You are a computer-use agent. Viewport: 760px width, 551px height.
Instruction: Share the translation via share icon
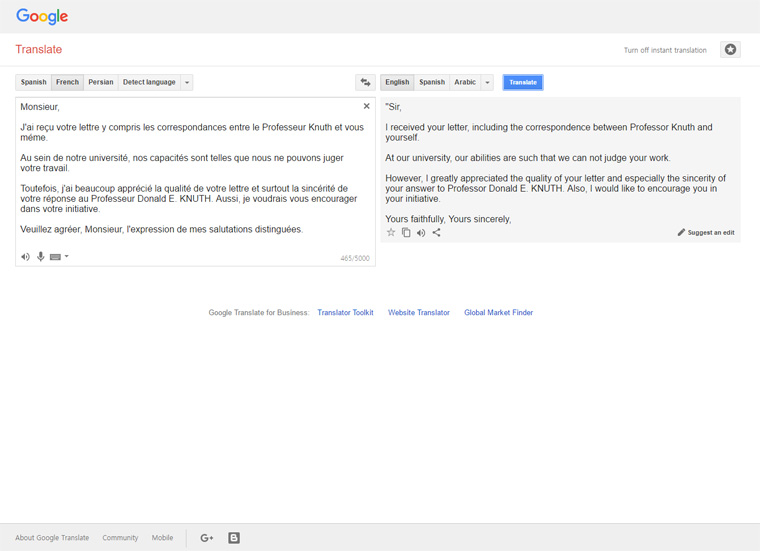436,233
